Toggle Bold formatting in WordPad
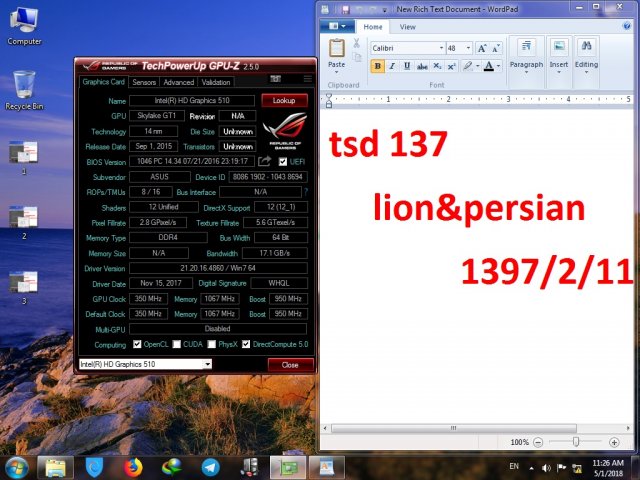 coord(378,66)
